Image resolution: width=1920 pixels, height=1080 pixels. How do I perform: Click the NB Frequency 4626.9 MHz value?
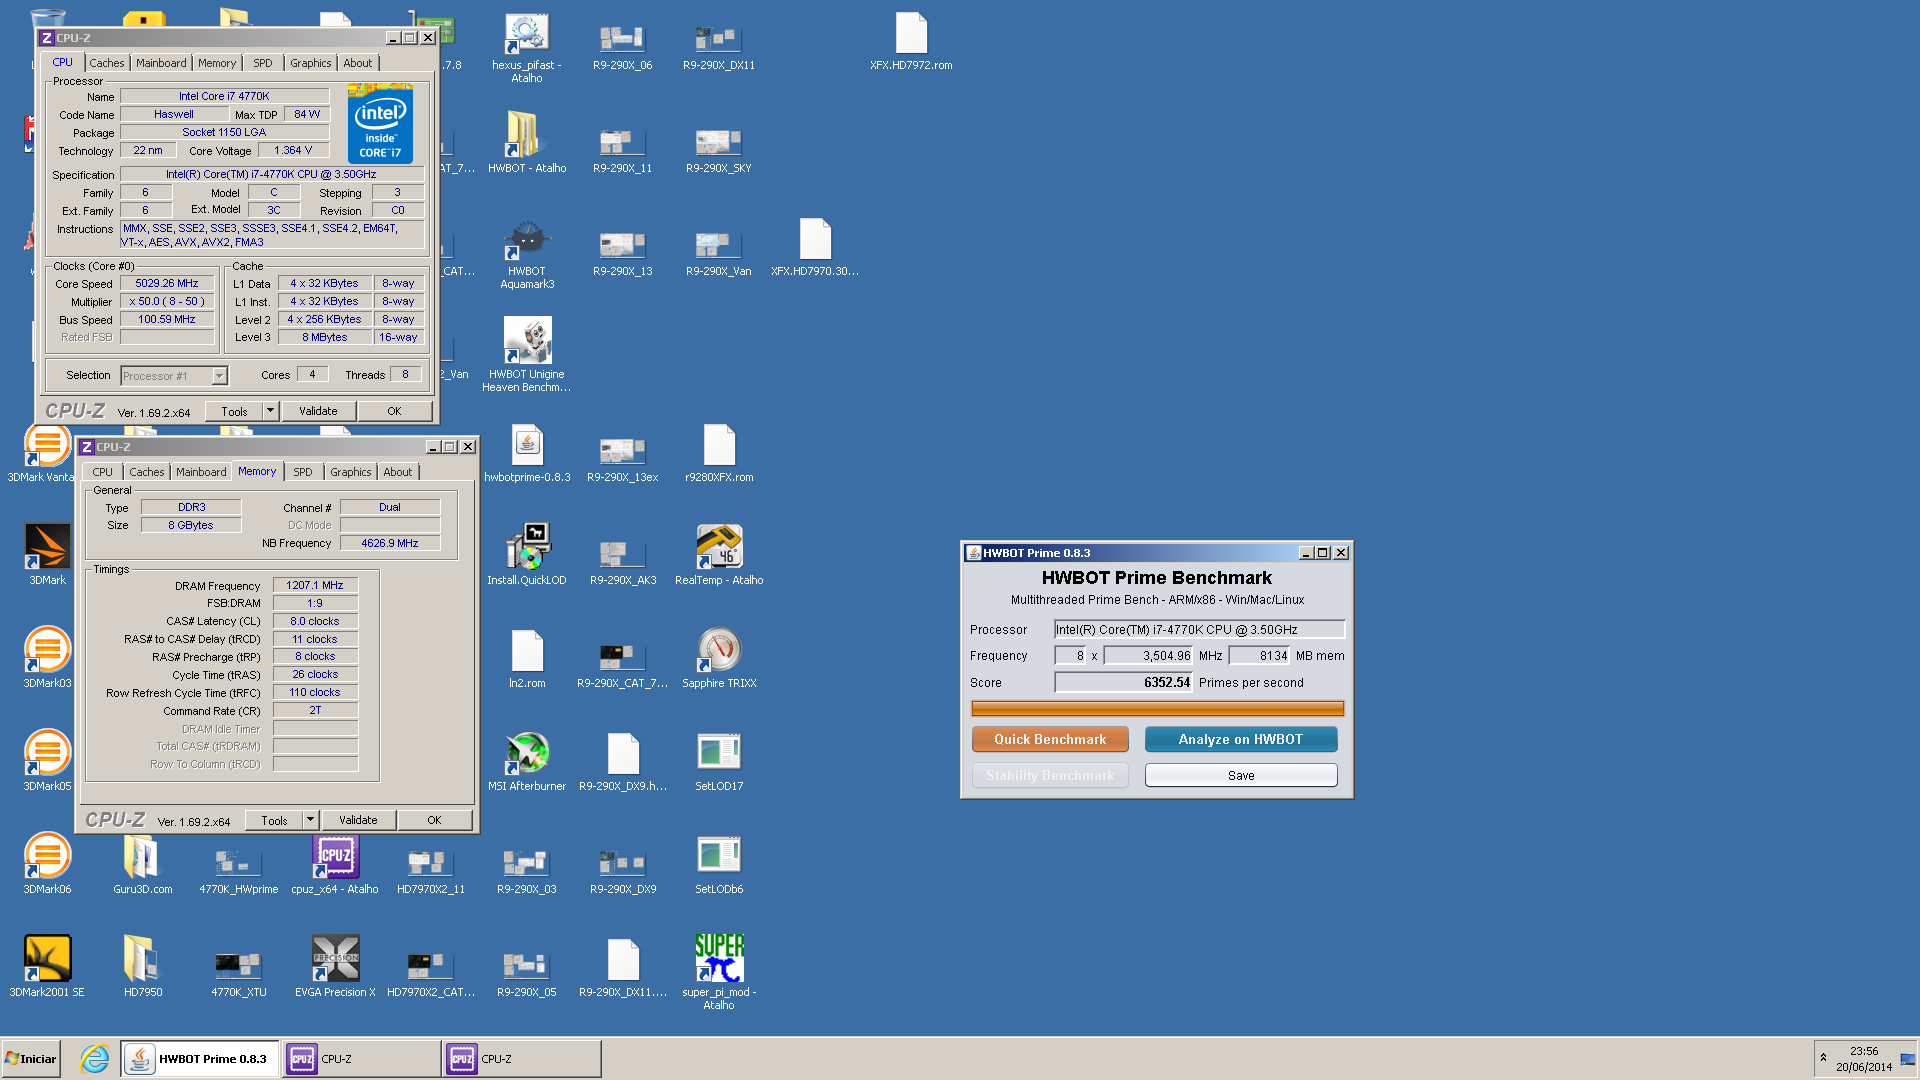[390, 543]
